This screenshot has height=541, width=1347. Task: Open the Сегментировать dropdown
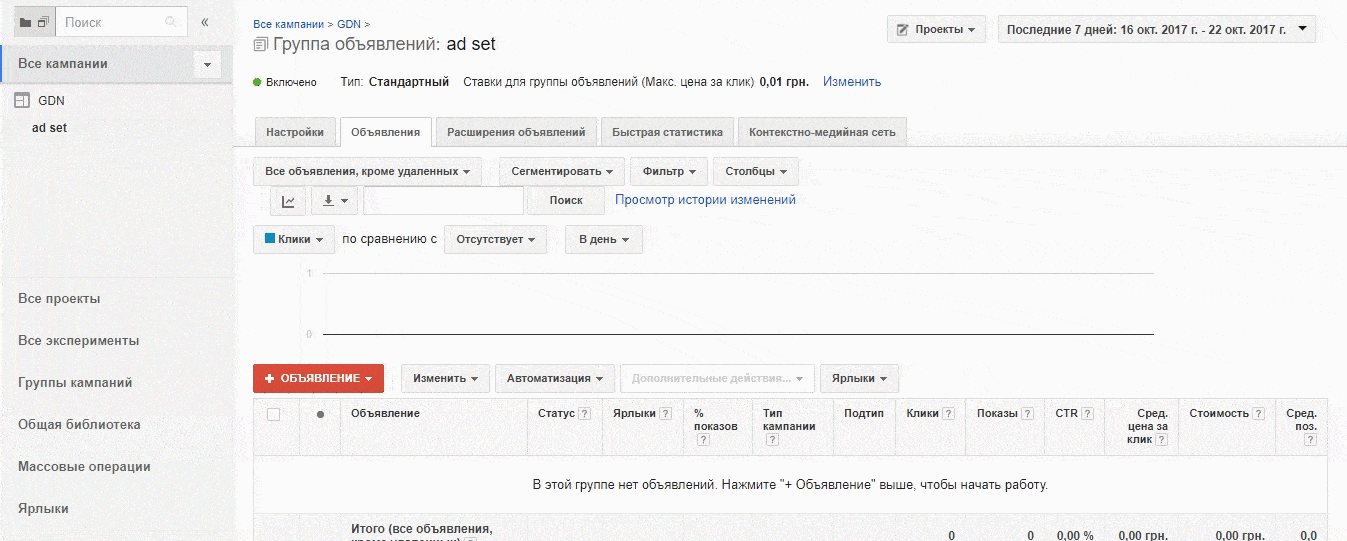coord(562,172)
